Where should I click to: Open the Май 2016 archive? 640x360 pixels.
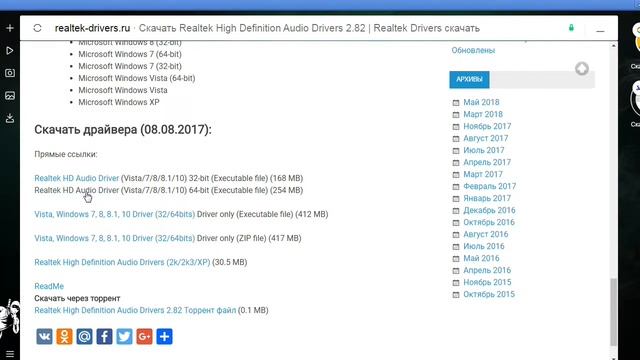[x=481, y=258]
